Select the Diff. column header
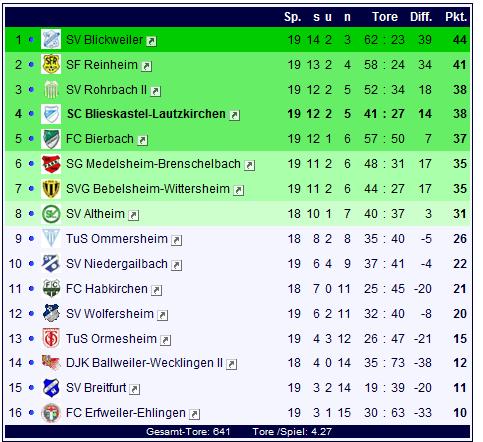The width and height of the screenshot is (483, 442). tap(421, 17)
